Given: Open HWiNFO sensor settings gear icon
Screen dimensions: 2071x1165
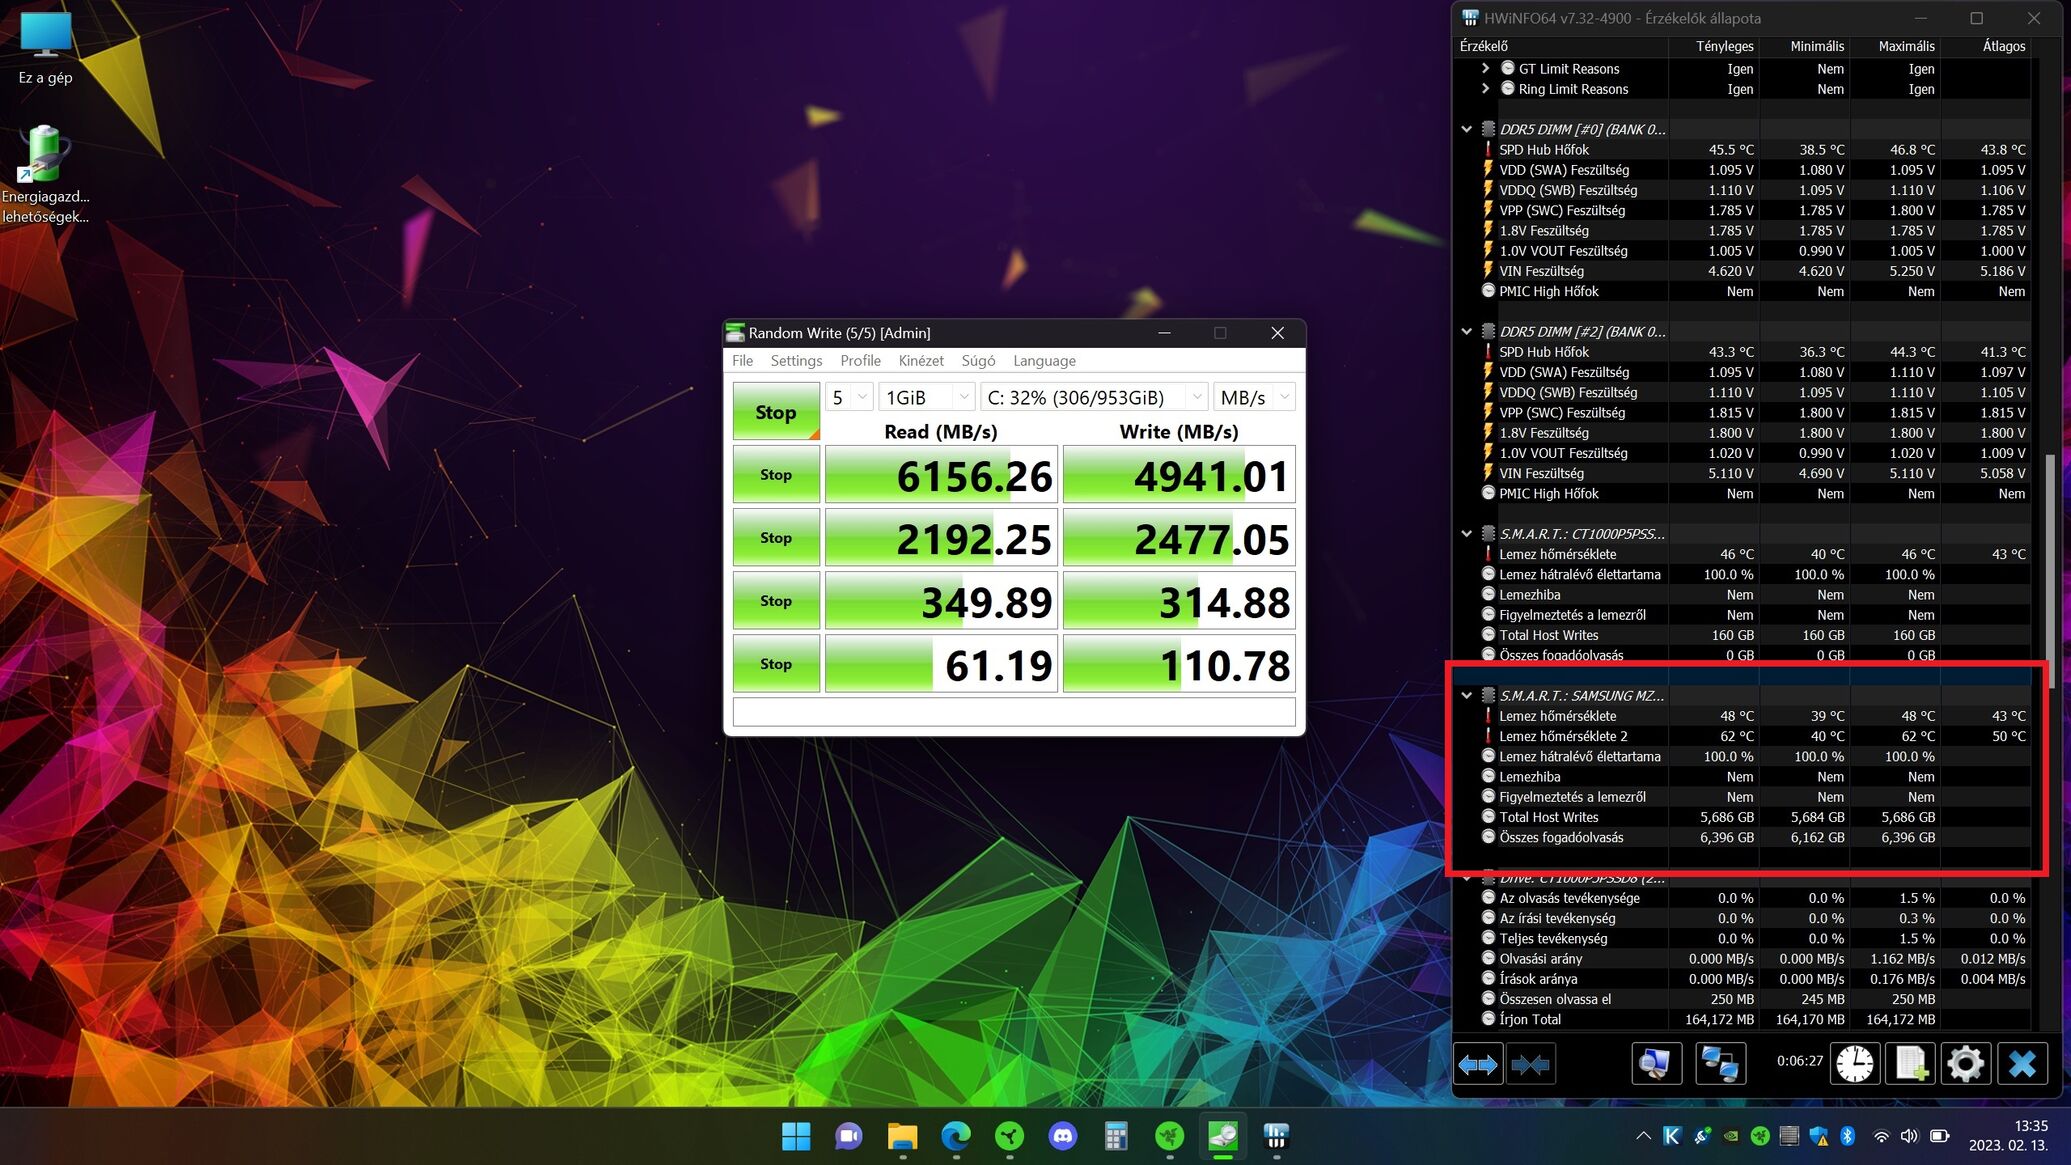Looking at the screenshot, I should coord(1965,1064).
